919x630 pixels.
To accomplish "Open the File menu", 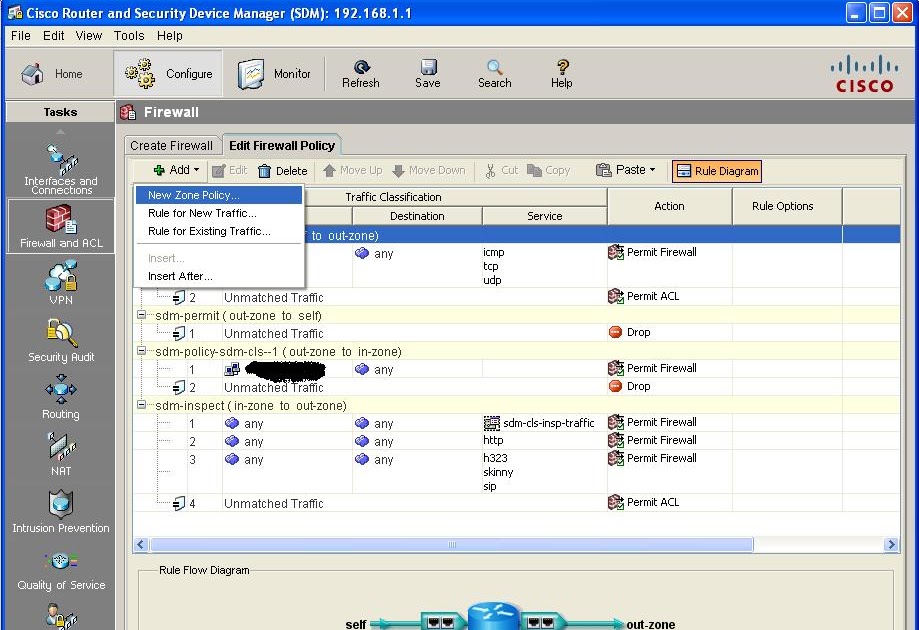I will [21, 36].
